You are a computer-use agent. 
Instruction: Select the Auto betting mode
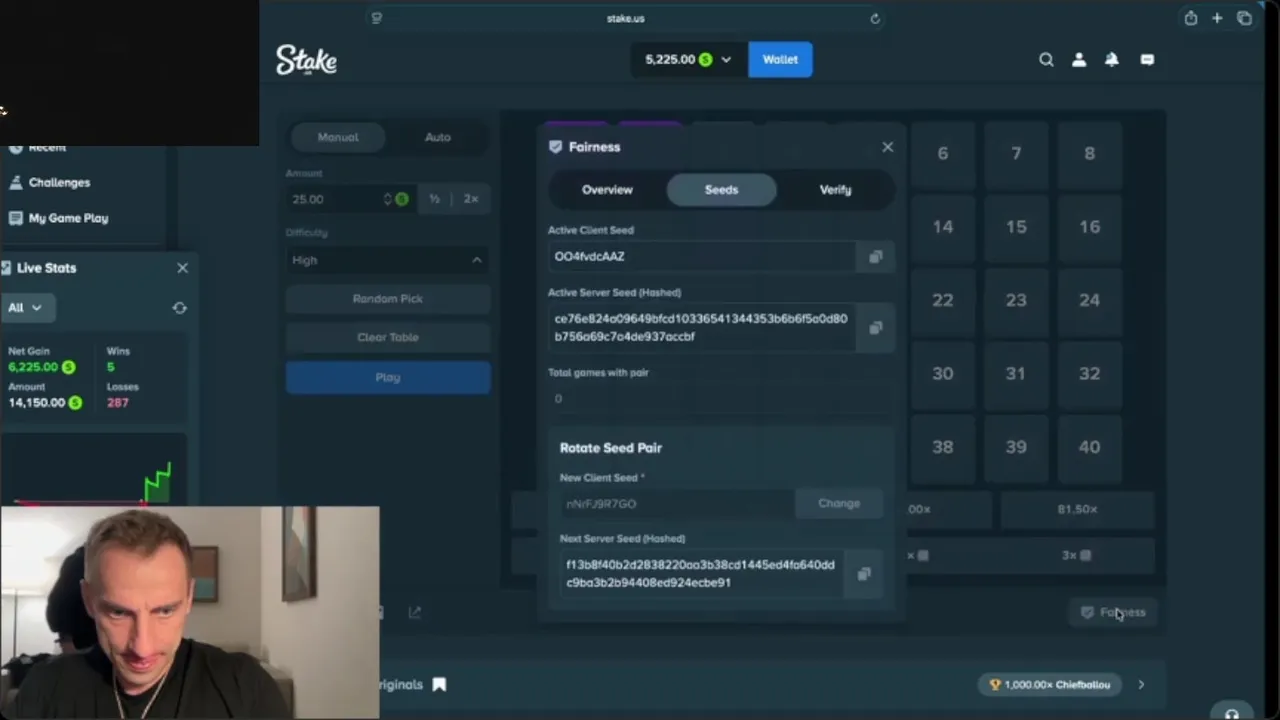[x=438, y=137]
